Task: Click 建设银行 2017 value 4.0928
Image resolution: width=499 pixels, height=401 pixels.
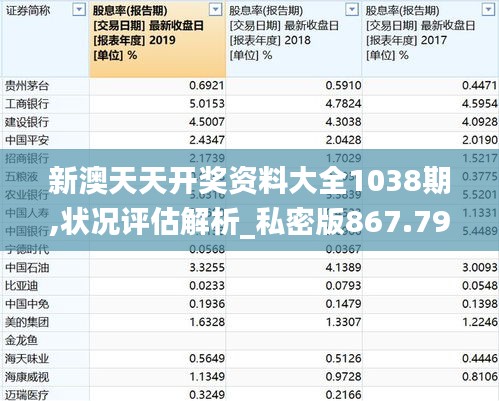Action: pyautogui.click(x=480, y=122)
